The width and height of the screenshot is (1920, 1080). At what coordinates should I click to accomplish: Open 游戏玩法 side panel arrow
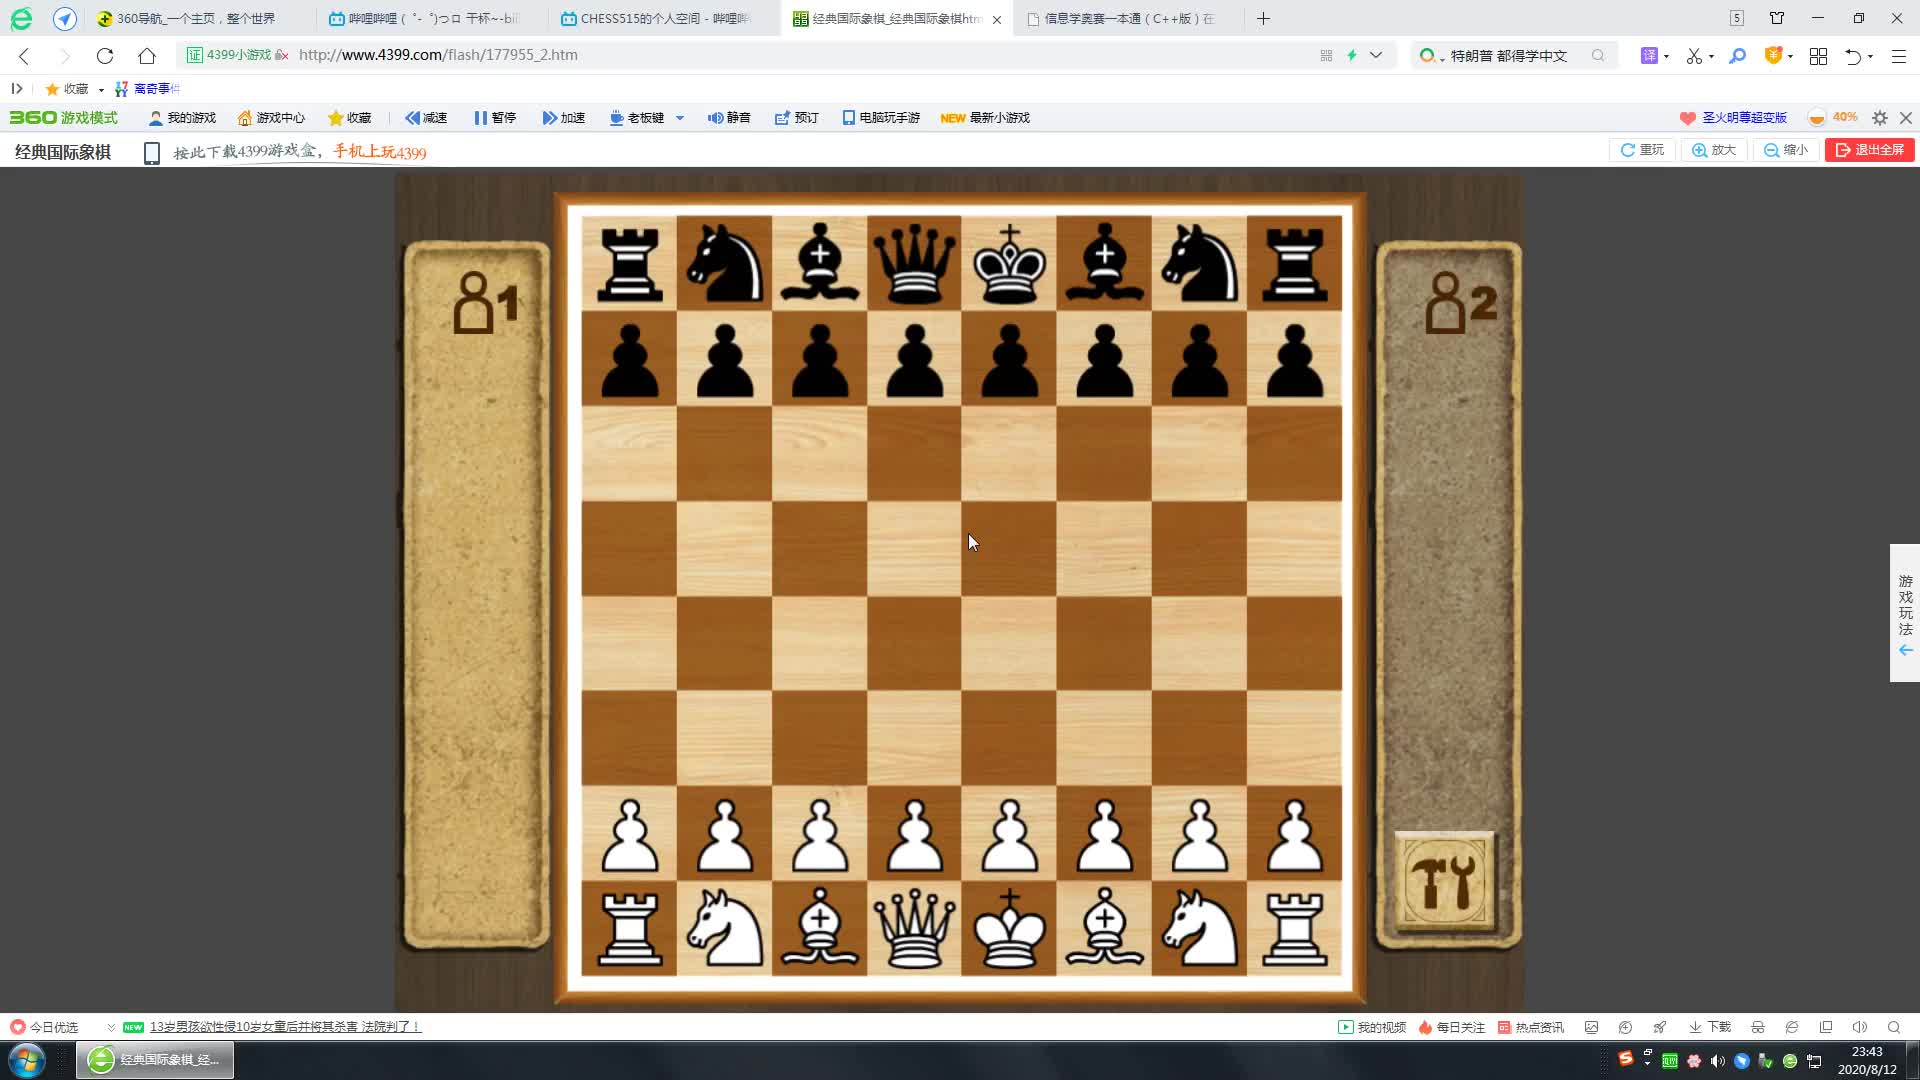coord(1905,650)
